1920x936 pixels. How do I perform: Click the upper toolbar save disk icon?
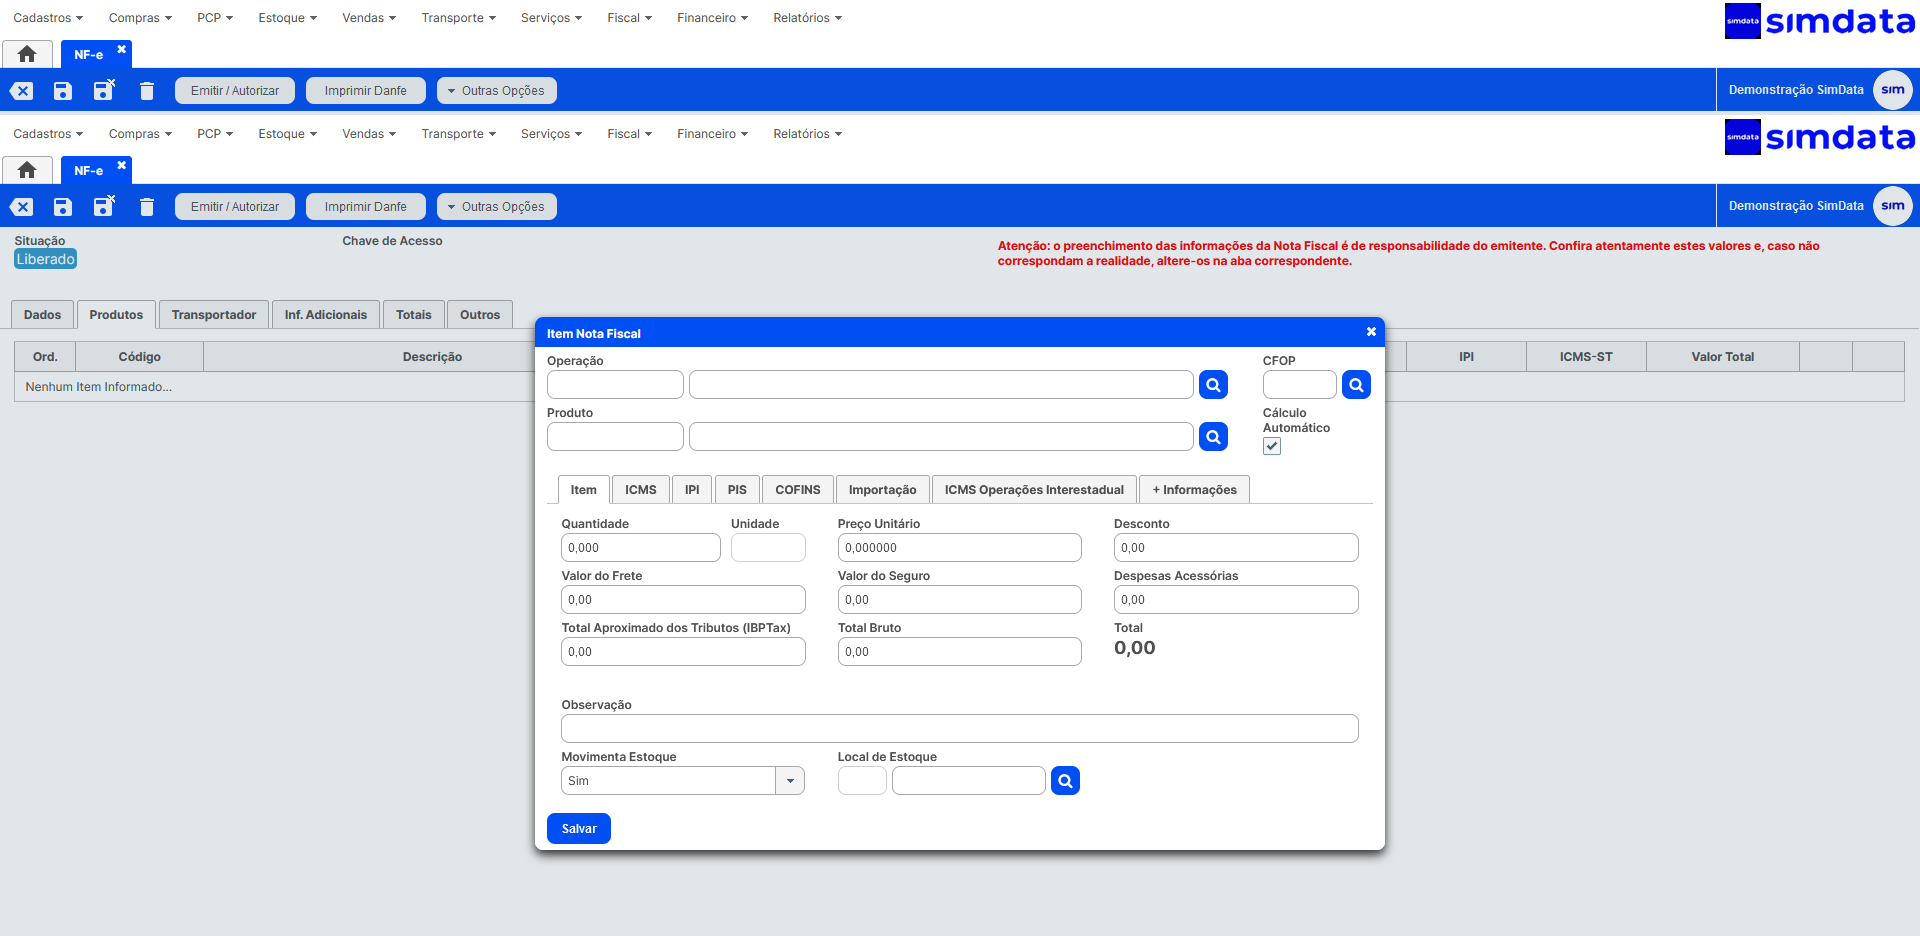pyautogui.click(x=62, y=91)
